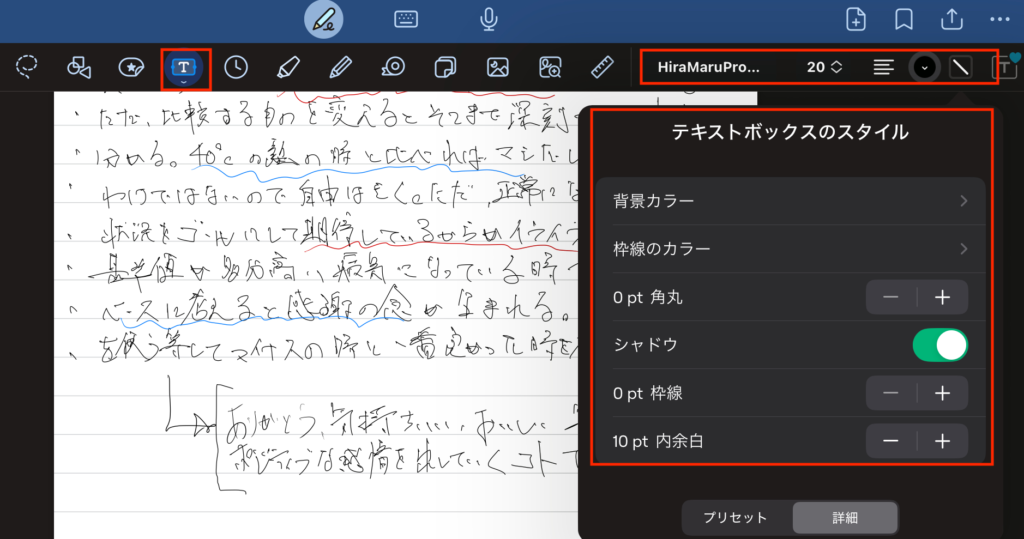Open text alignment options
The width and height of the screenshot is (1024, 539).
pos(883,67)
